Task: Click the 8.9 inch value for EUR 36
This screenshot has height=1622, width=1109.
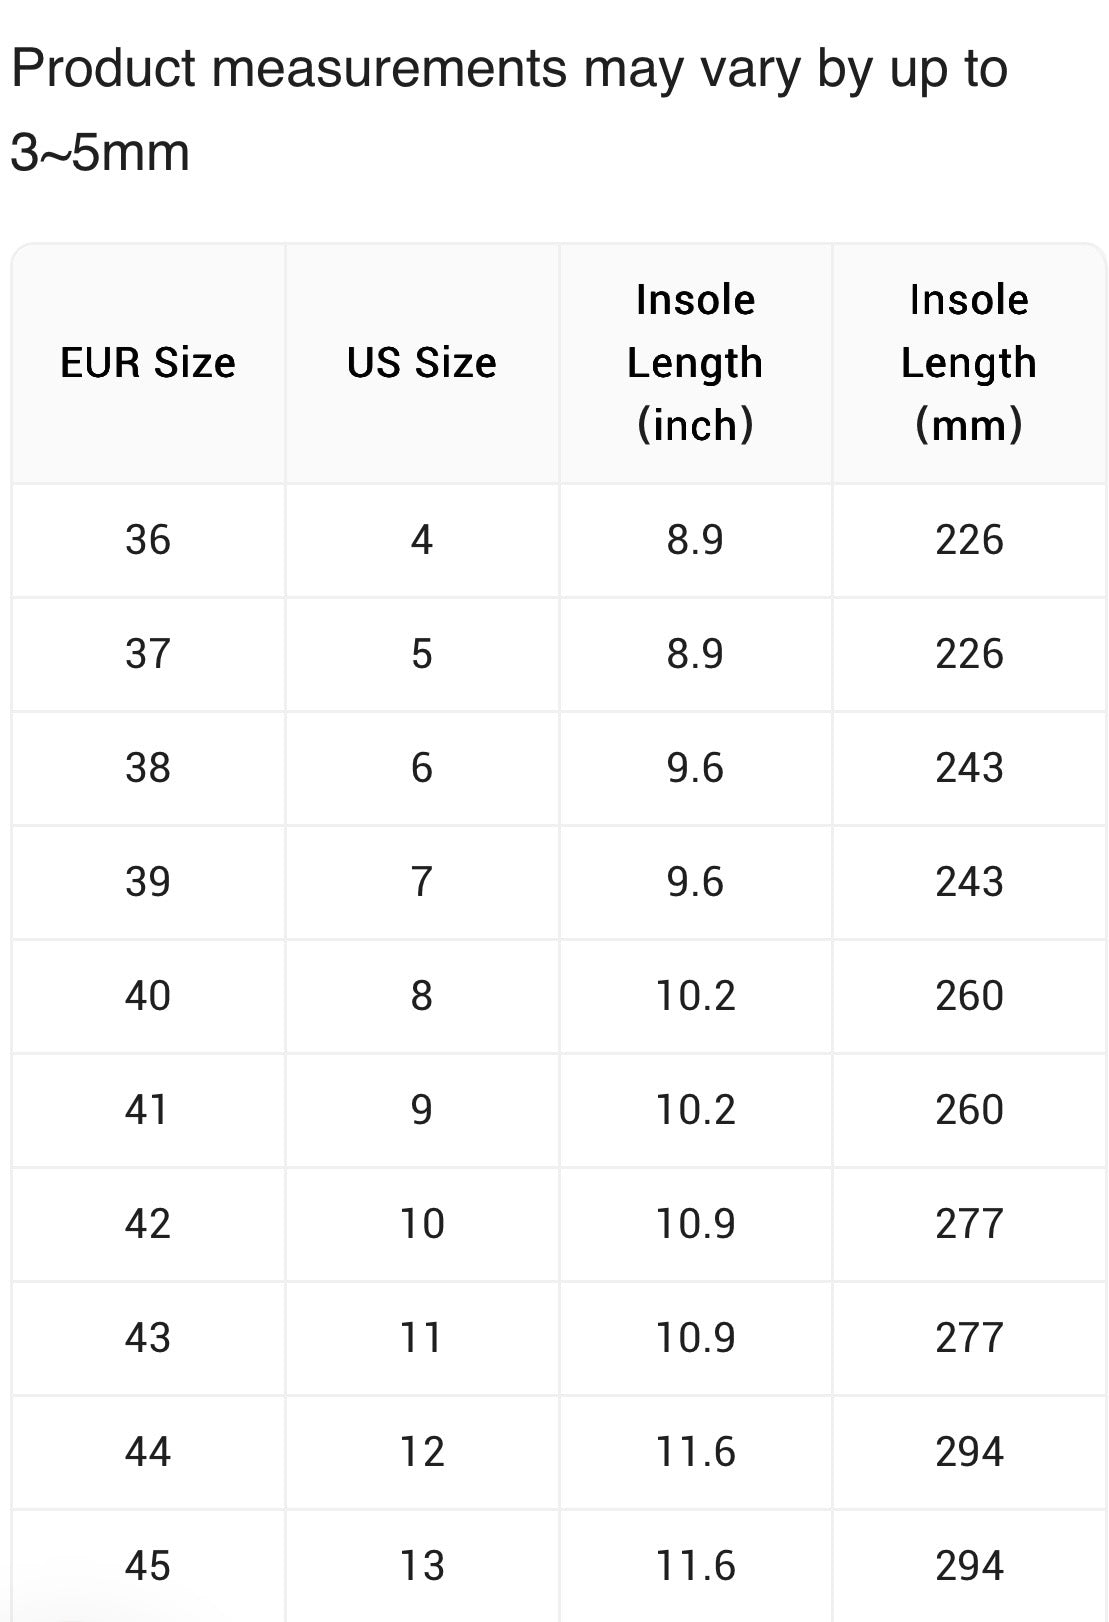Action: click(695, 540)
